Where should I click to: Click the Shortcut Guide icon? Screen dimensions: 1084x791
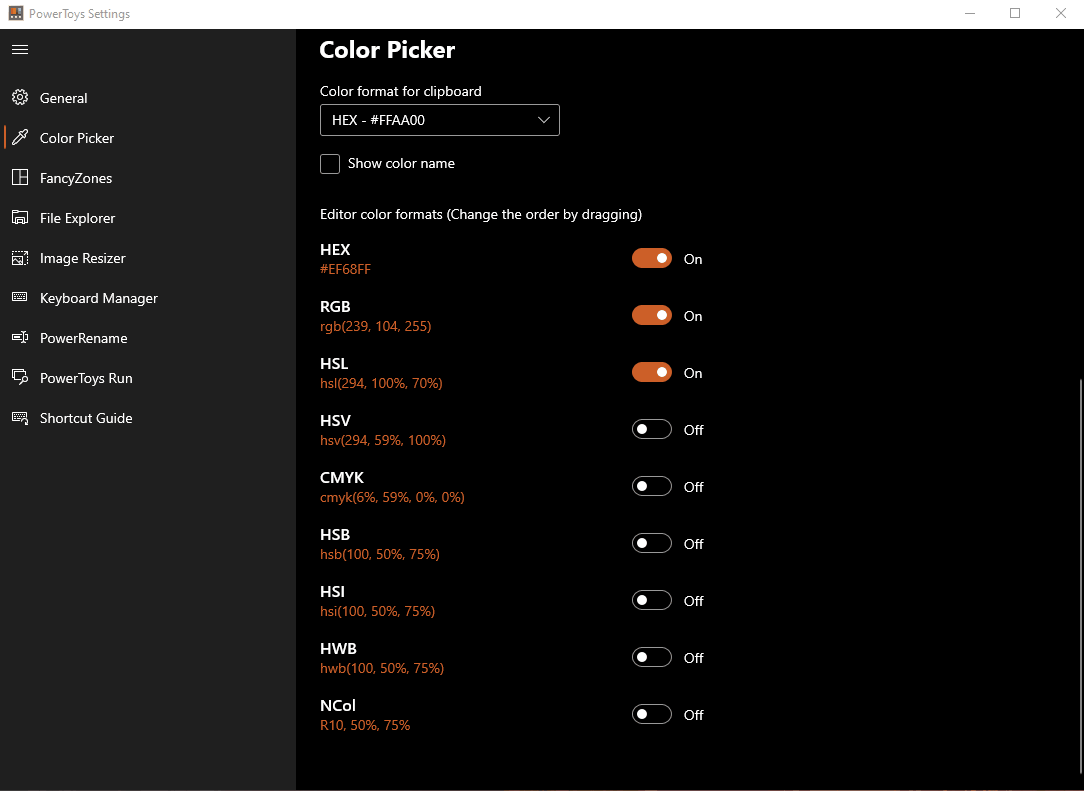point(20,418)
